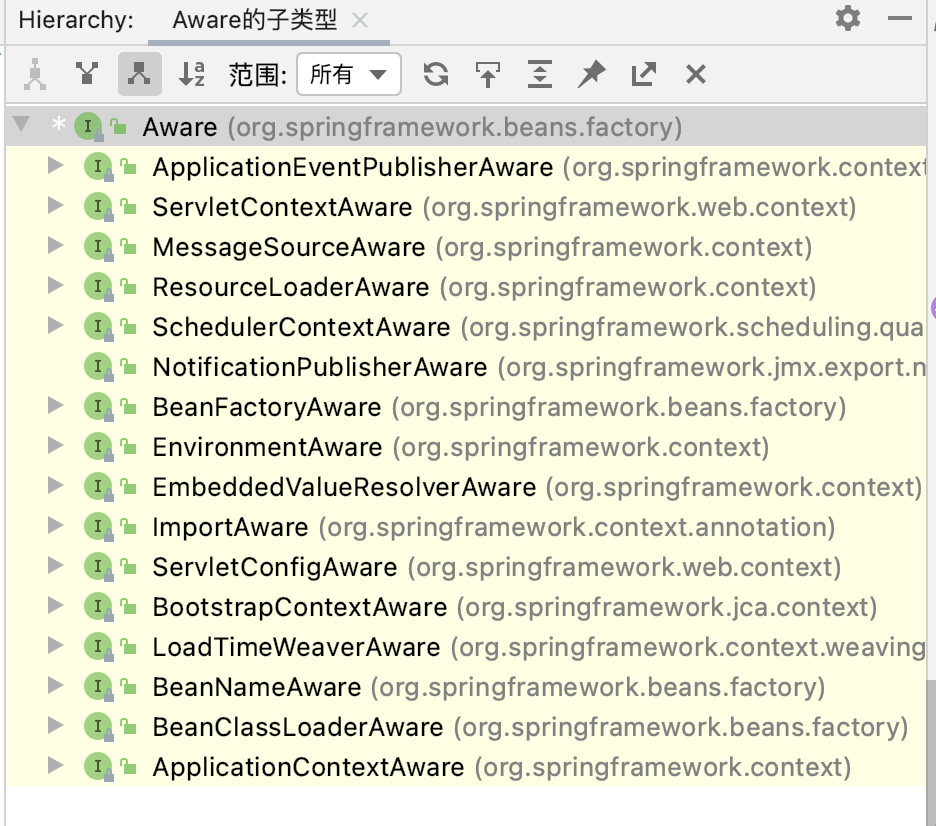Select NotificationPublisherAware in the tree
Screen dimensions: 936x826
(320, 367)
